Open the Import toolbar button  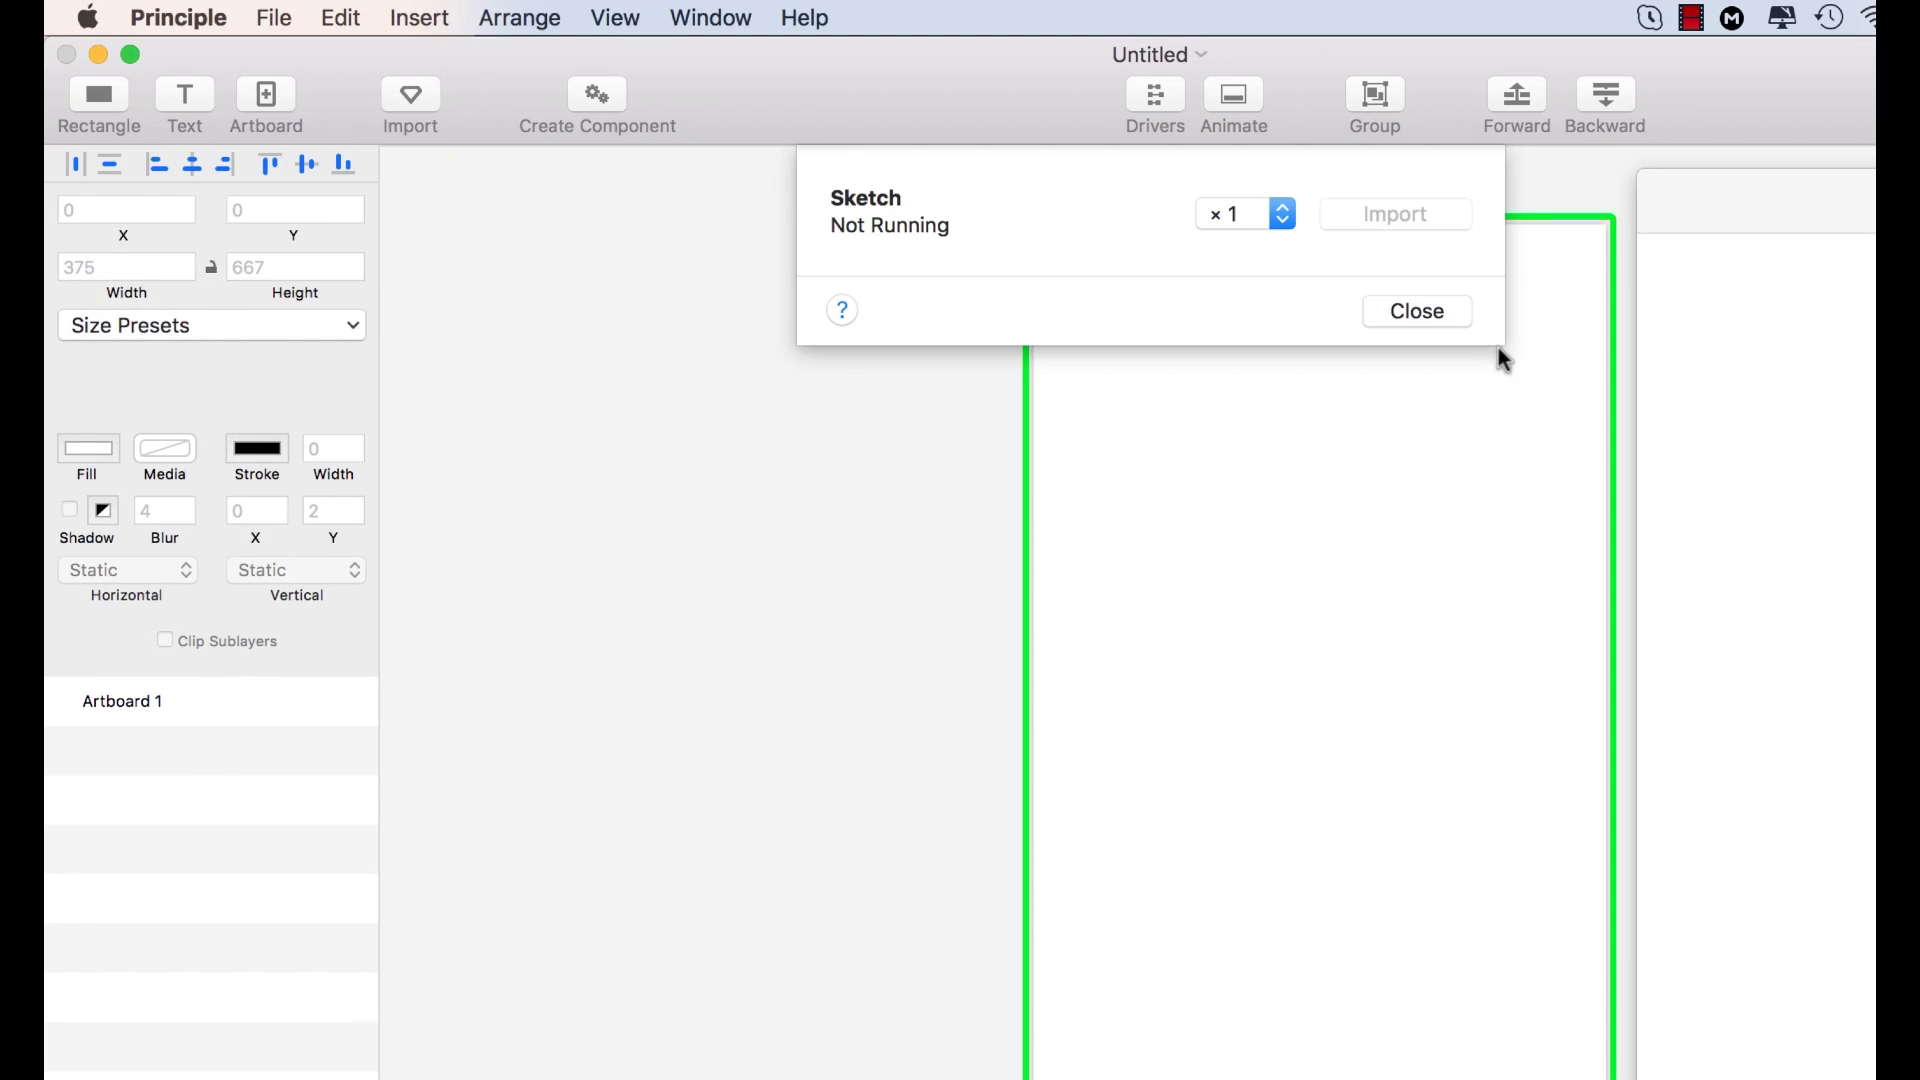coord(411,95)
